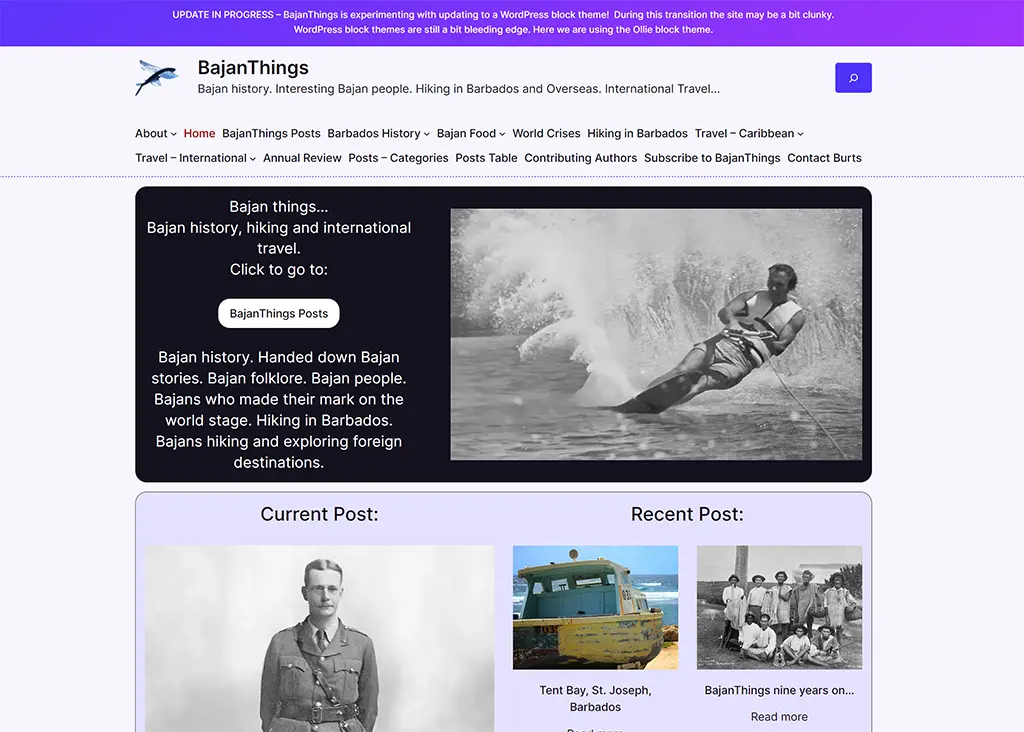Open the Posts Table page

coord(486,158)
